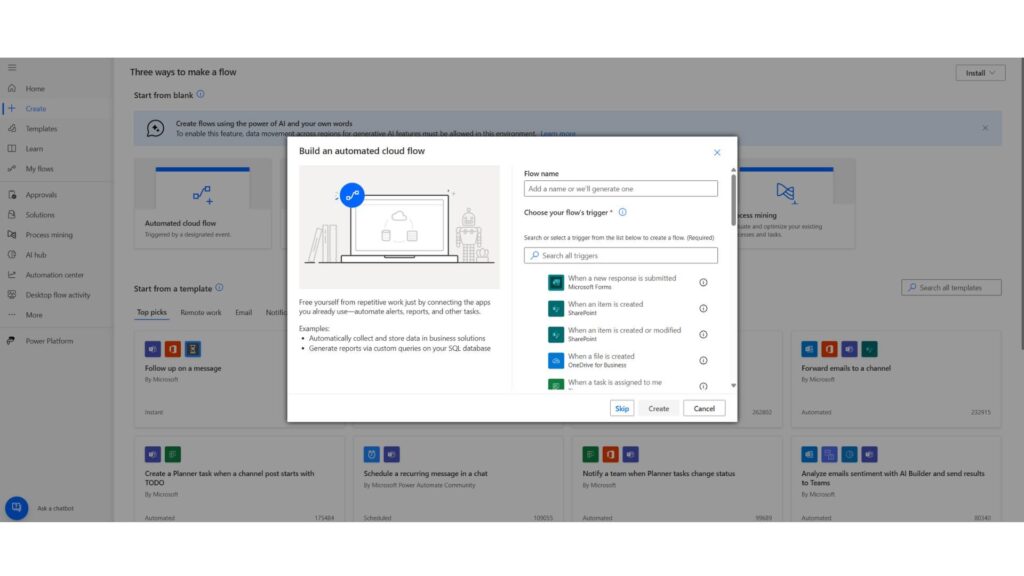Image resolution: width=1024 pixels, height=576 pixels.
Task: Select When a new response is submitted trigger
Action: point(620,282)
